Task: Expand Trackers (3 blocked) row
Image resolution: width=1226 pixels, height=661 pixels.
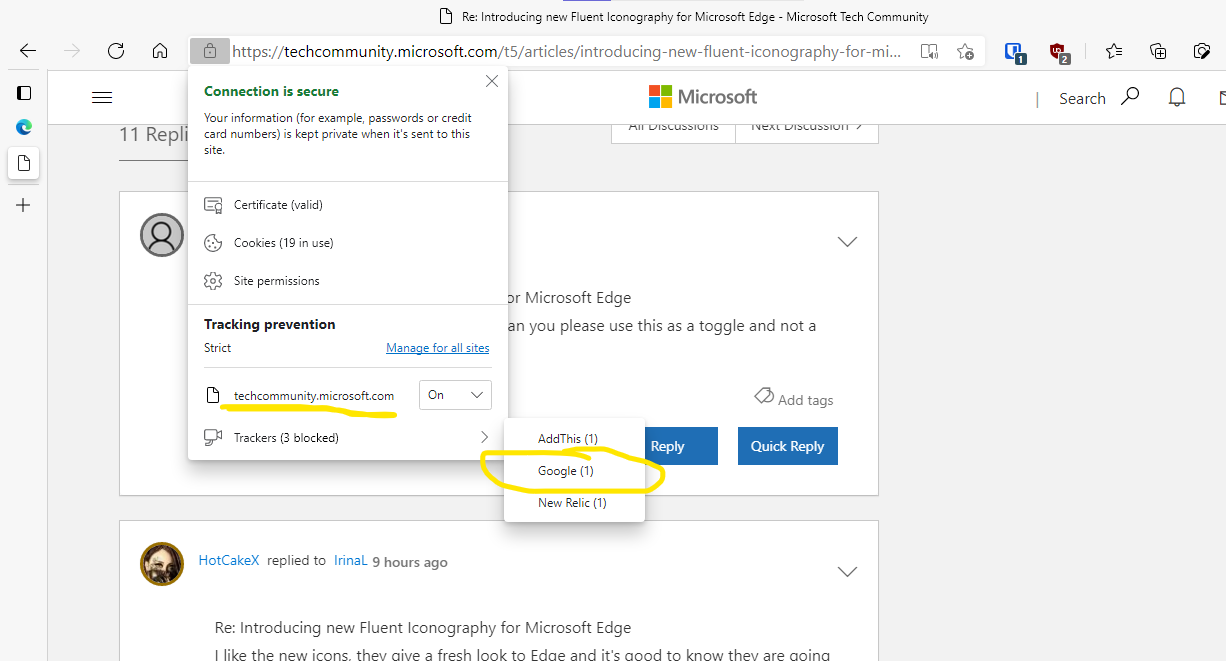Action: pos(348,438)
